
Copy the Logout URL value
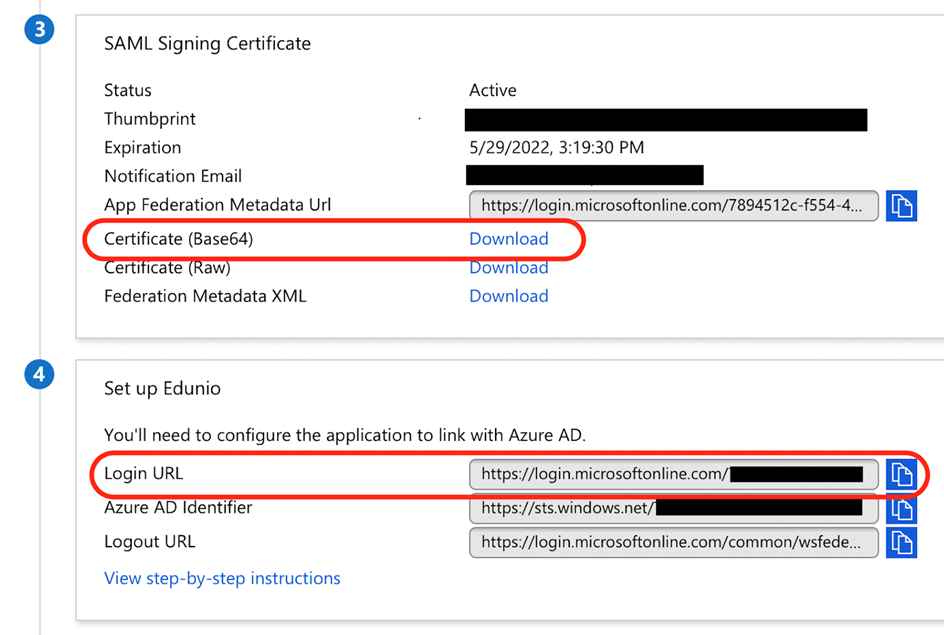[901, 543]
